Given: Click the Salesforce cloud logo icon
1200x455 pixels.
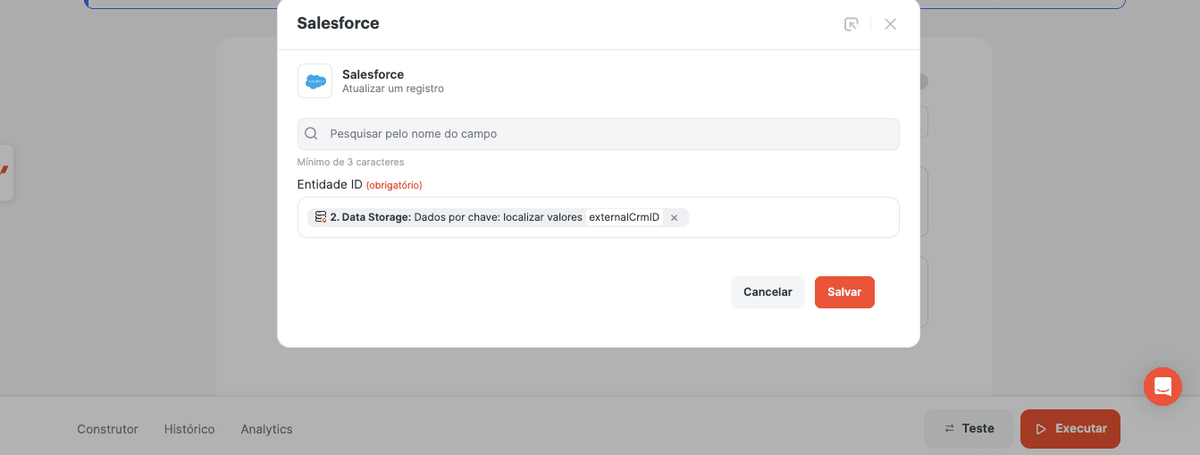Looking at the screenshot, I should pyautogui.click(x=315, y=81).
